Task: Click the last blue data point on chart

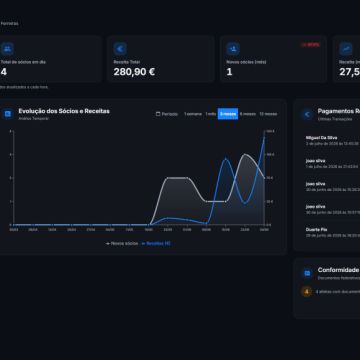Action: [264, 137]
